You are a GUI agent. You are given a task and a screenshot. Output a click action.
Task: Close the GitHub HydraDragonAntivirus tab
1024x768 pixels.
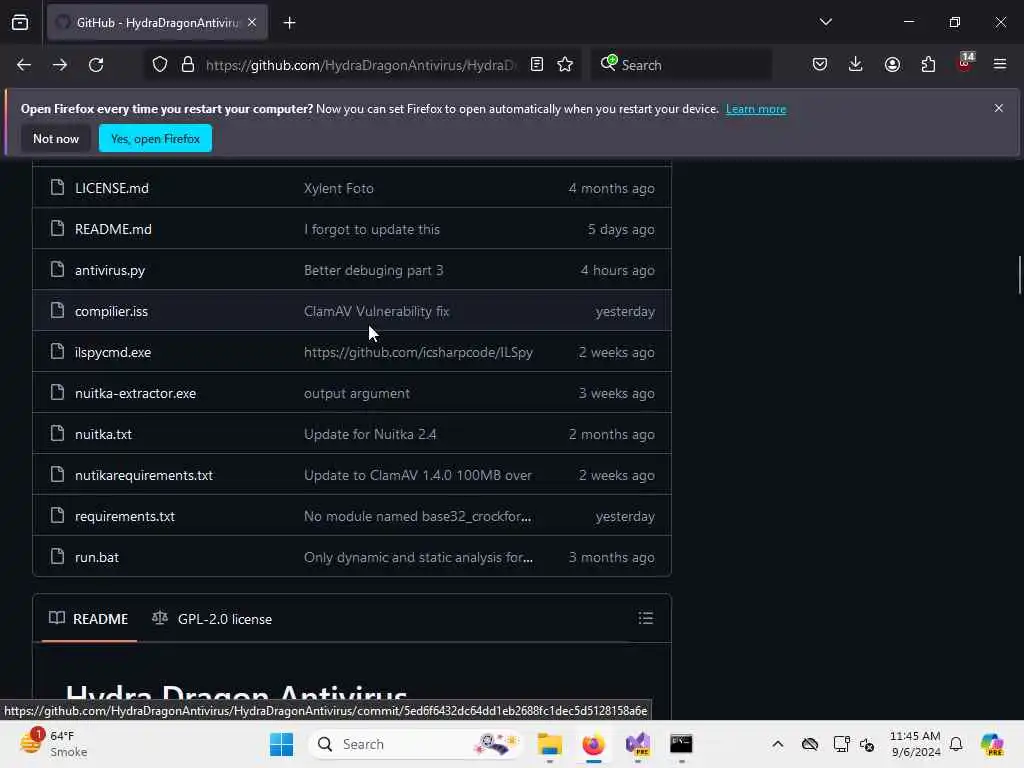252,23
